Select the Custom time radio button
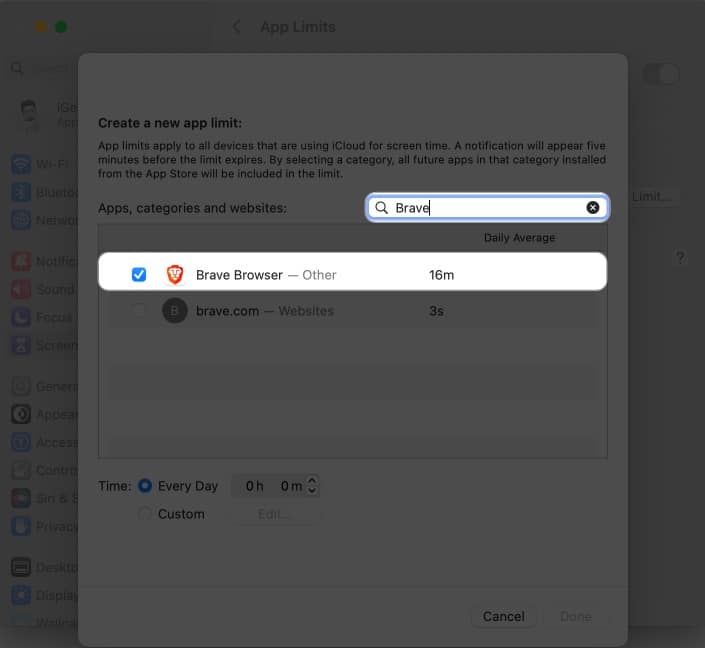The image size is (705, 648). 145,514
